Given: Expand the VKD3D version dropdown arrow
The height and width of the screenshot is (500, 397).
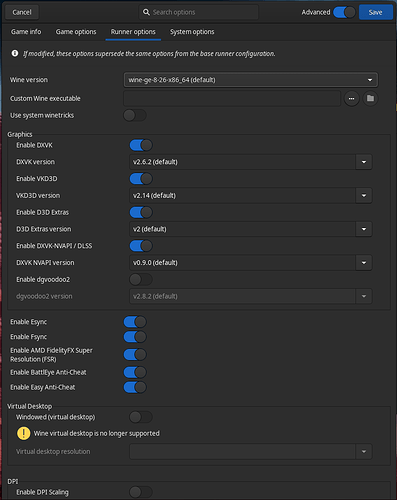Looking at the screenshot, I should pos(364,196).
